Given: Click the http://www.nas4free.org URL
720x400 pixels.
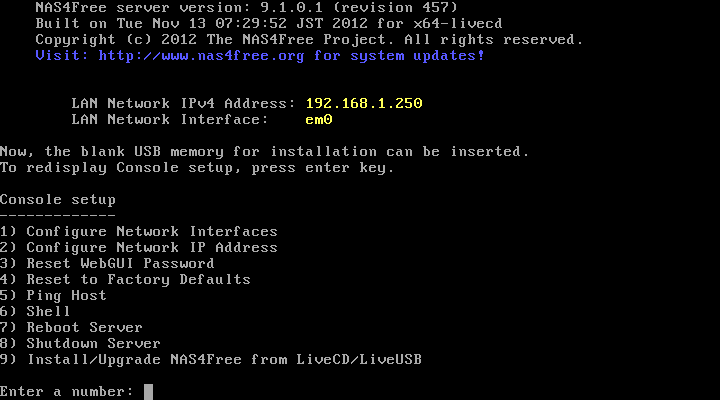Looking at the screenshot, I should (x=201, y=56).
